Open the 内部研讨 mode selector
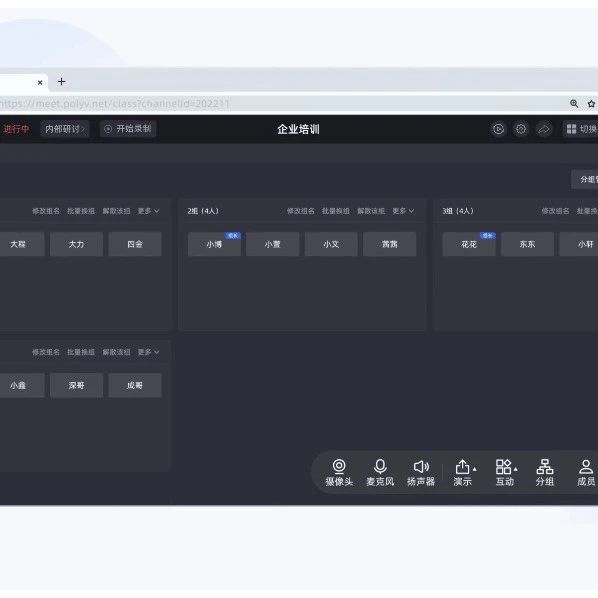This screenshot has width=598, height=598. click(x=65, y=129)
